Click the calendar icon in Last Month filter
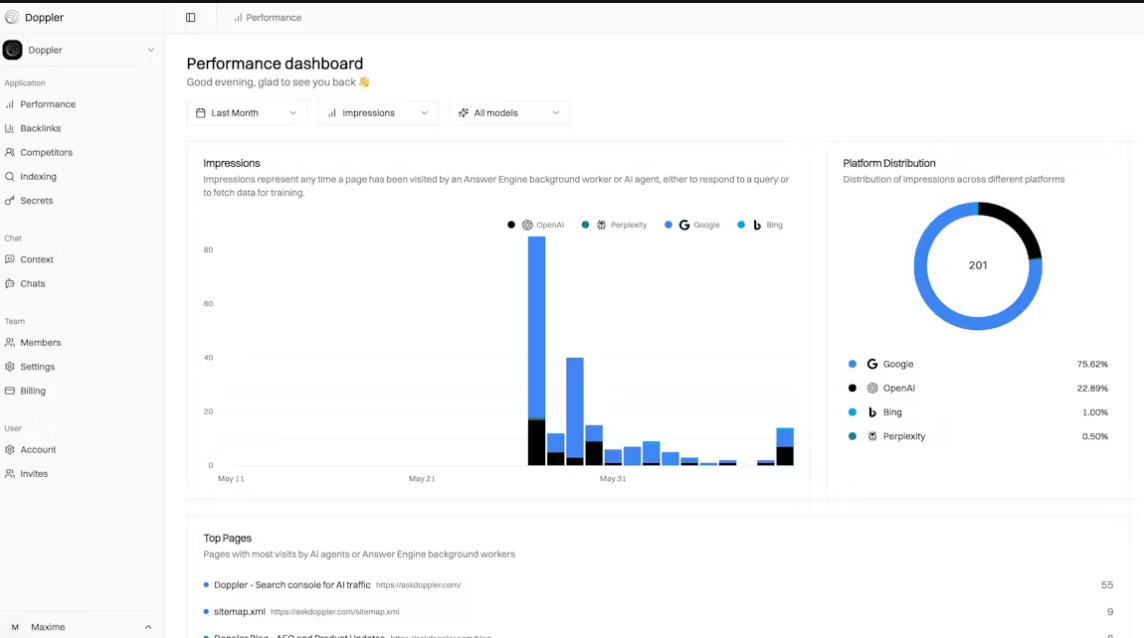Viewport: 1144px width, 638px height. coord(201,113)
